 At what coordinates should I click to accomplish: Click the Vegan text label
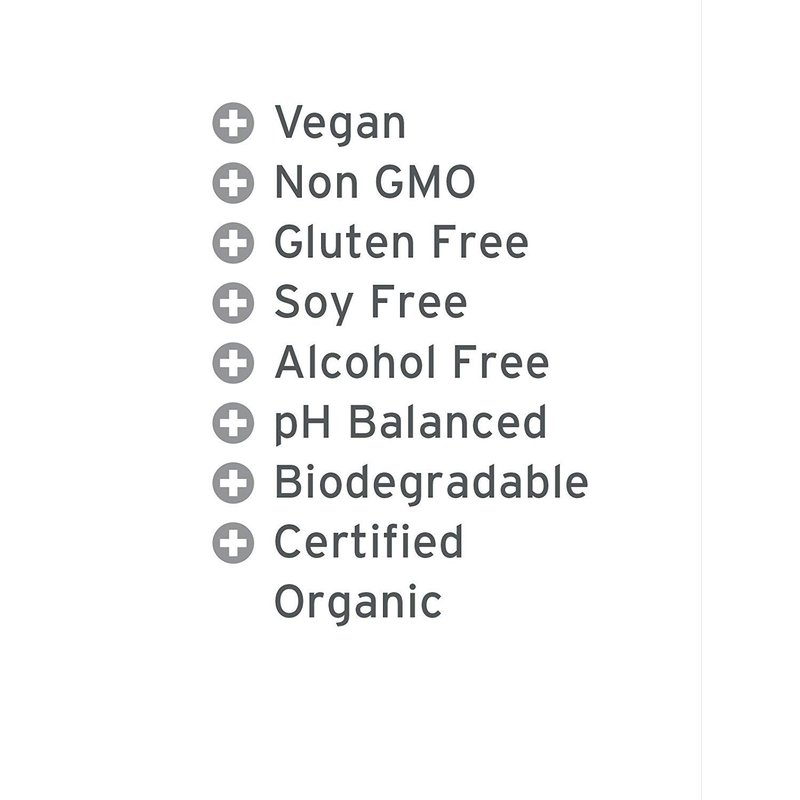[340, 124]
